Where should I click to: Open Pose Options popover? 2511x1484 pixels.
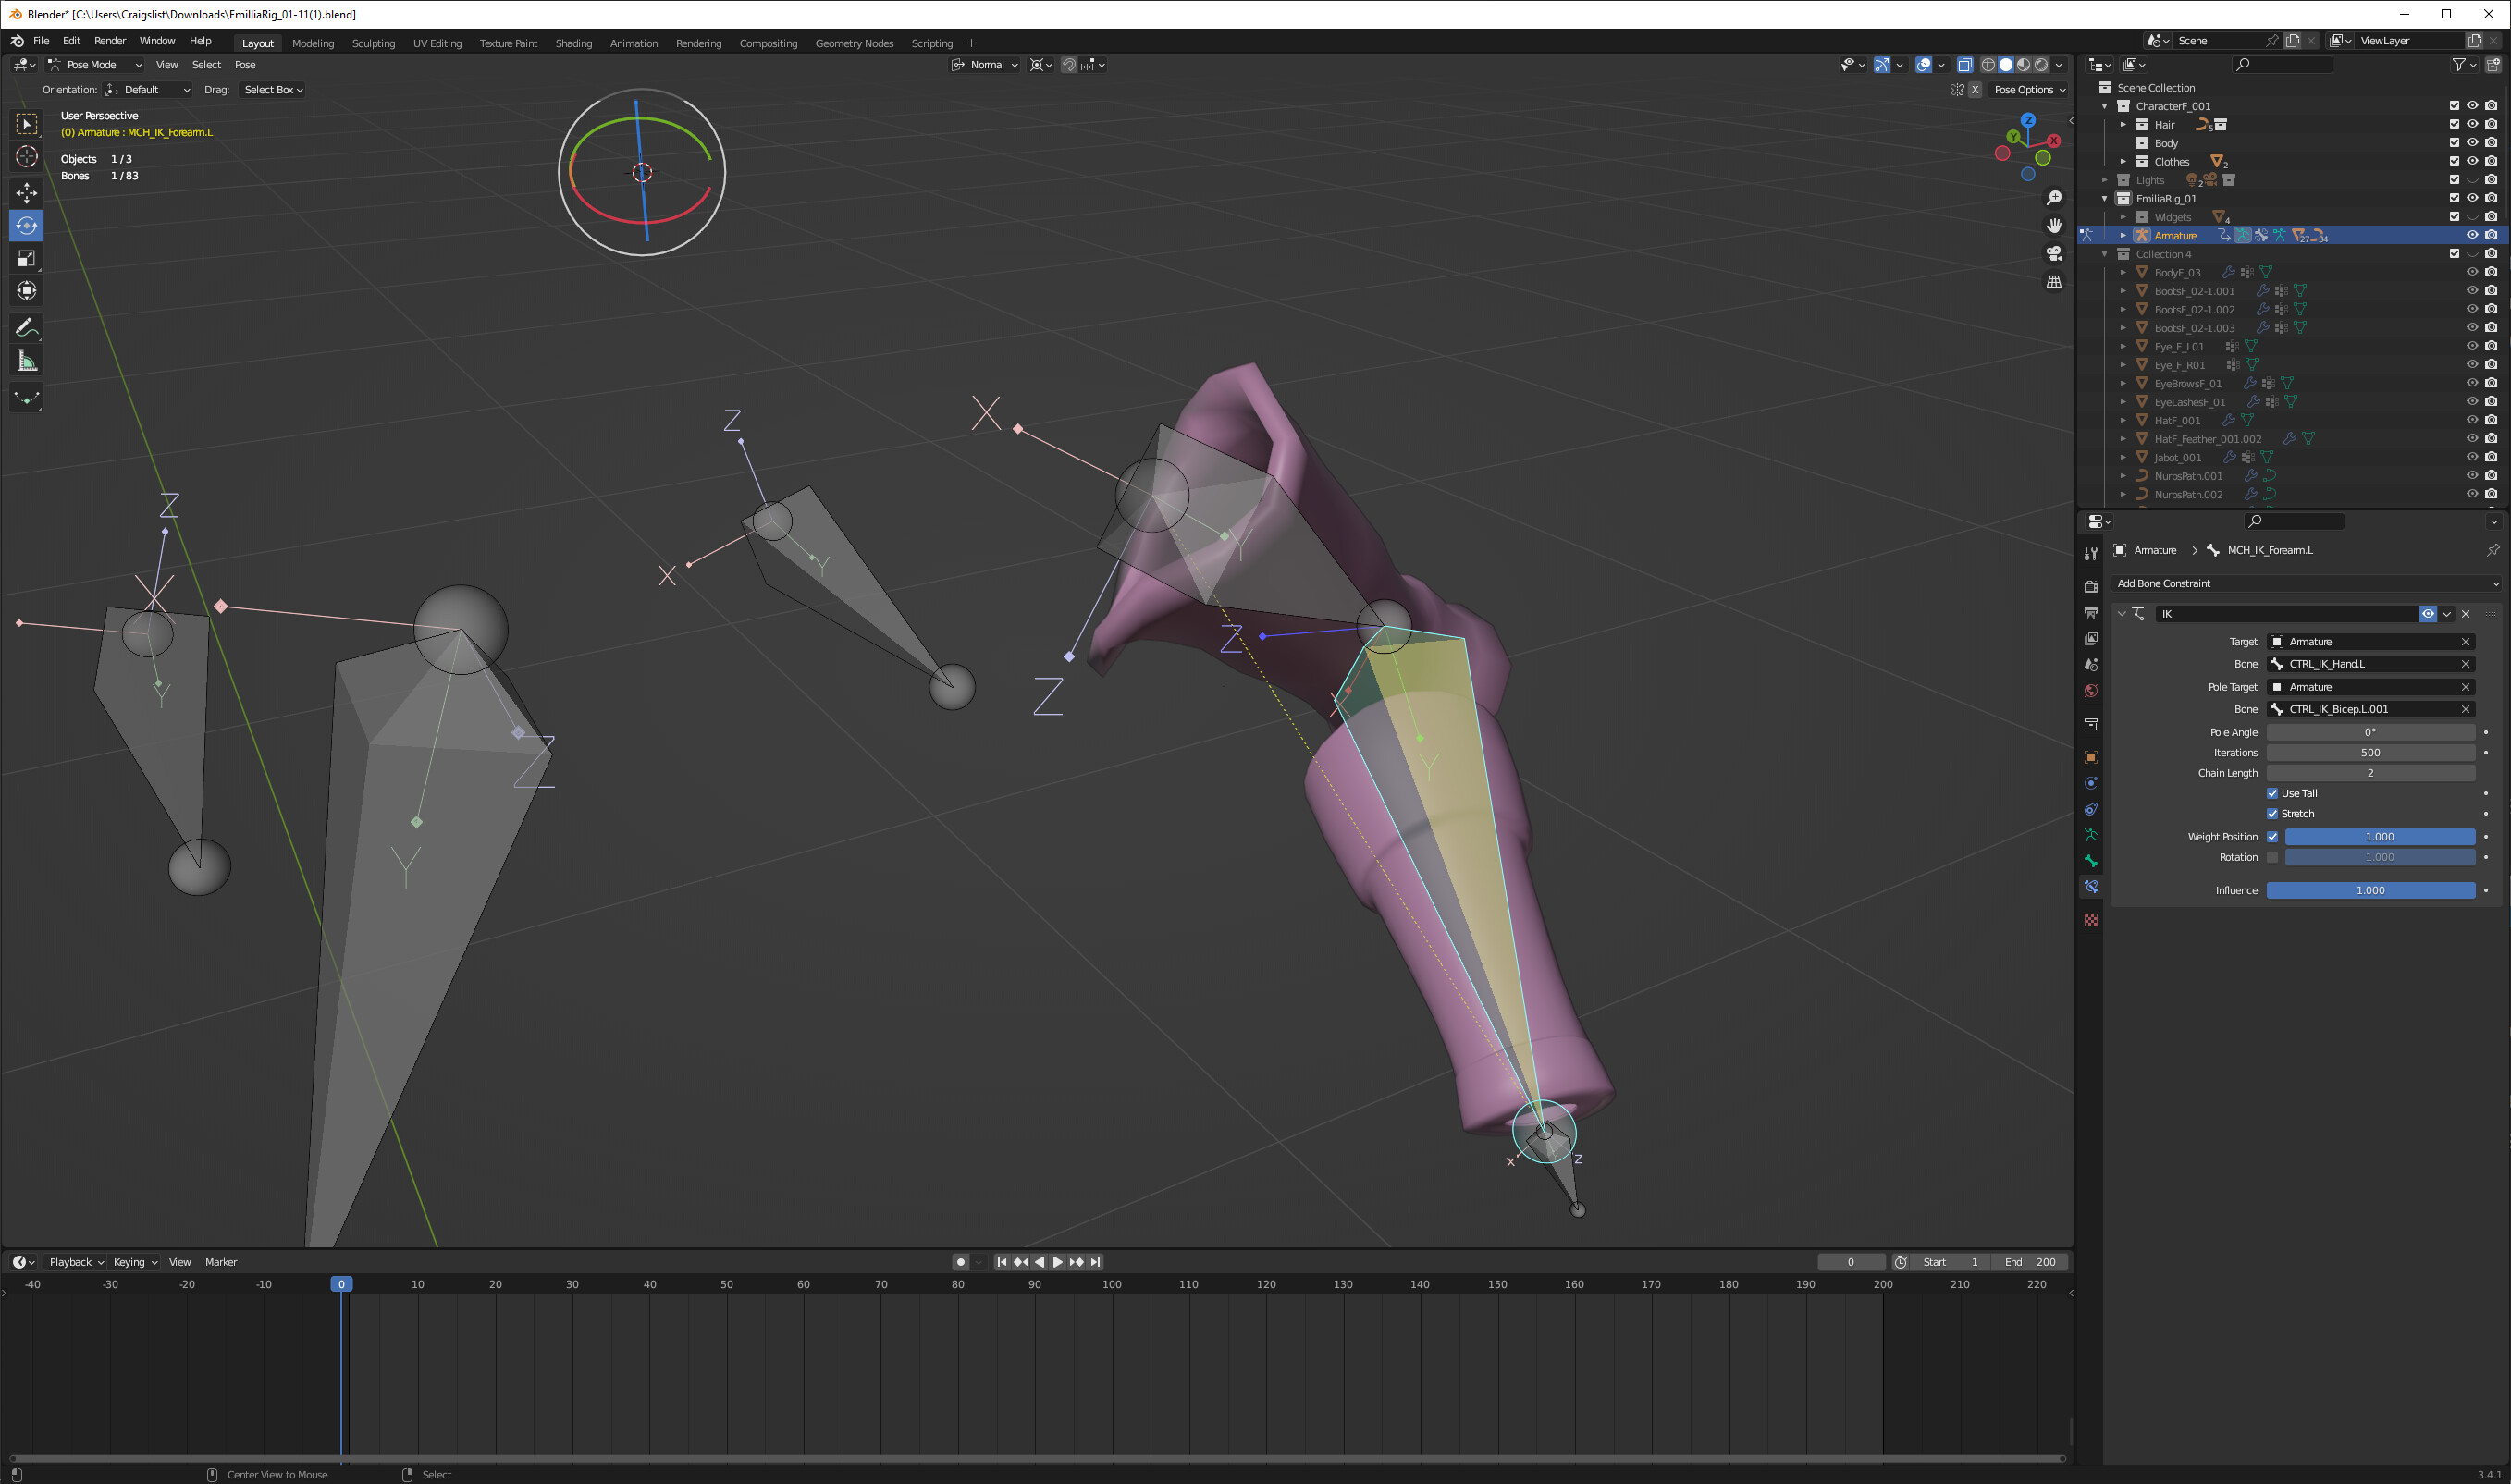pyautogui.click(x=2029, y=90)
